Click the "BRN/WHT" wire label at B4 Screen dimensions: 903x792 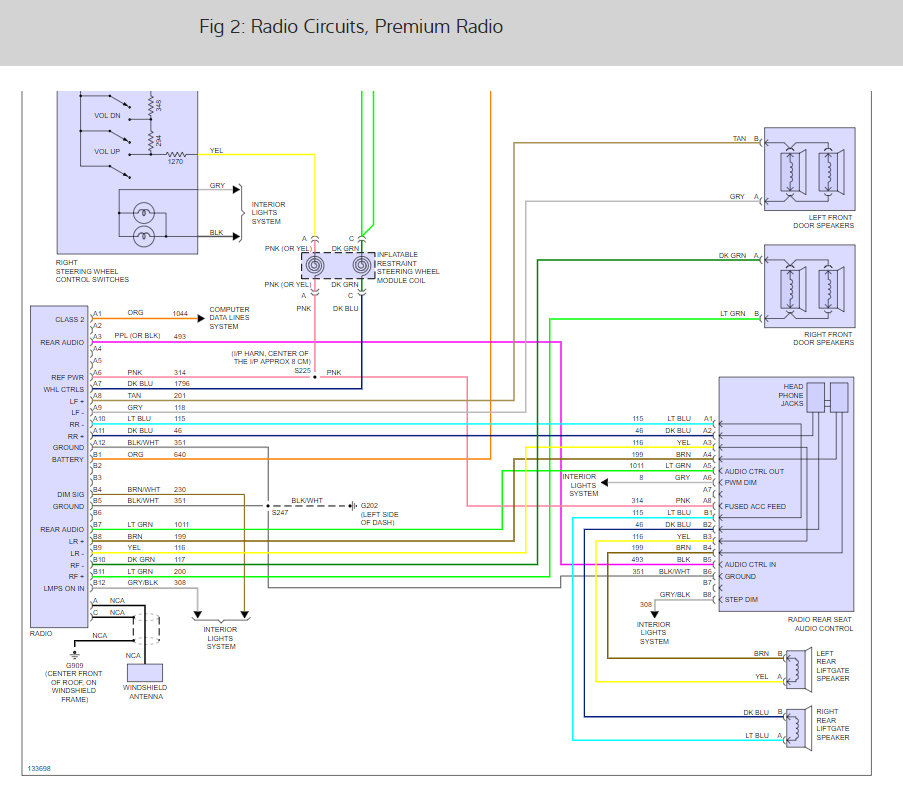coord(143,490)
